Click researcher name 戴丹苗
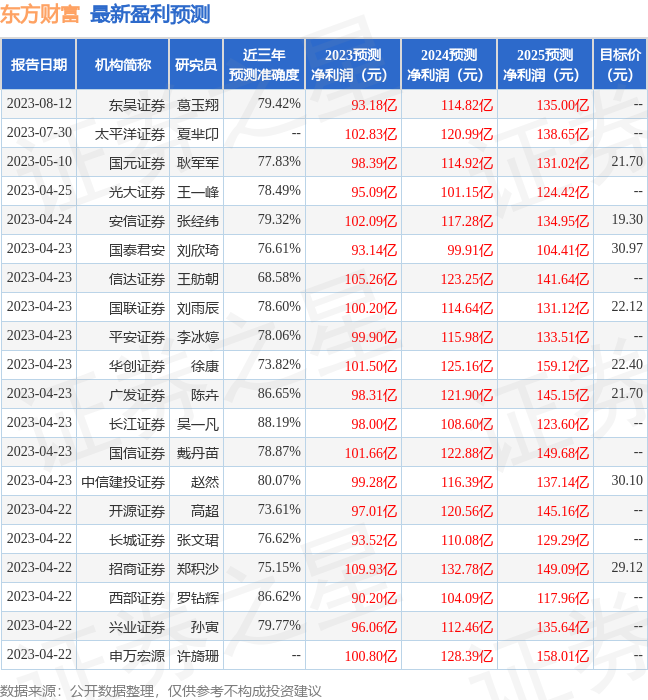The height and width of the screenshot is (700, 648). (x=198, y=454)
